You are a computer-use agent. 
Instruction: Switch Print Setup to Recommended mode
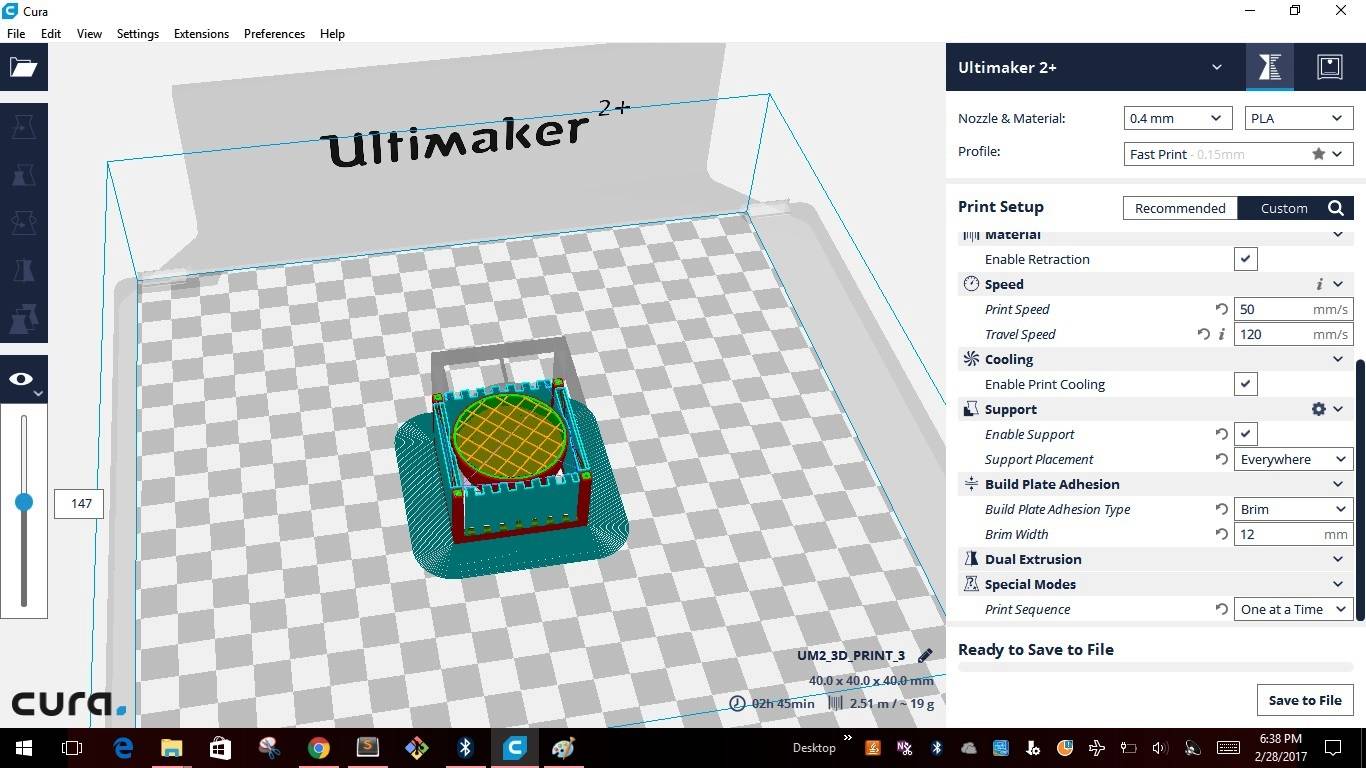tap(1180, 208)
